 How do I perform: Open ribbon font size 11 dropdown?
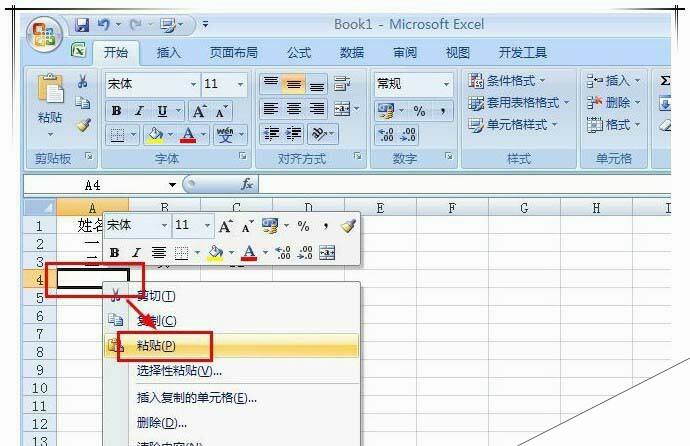pyautogui.click(x=240, y=84)
